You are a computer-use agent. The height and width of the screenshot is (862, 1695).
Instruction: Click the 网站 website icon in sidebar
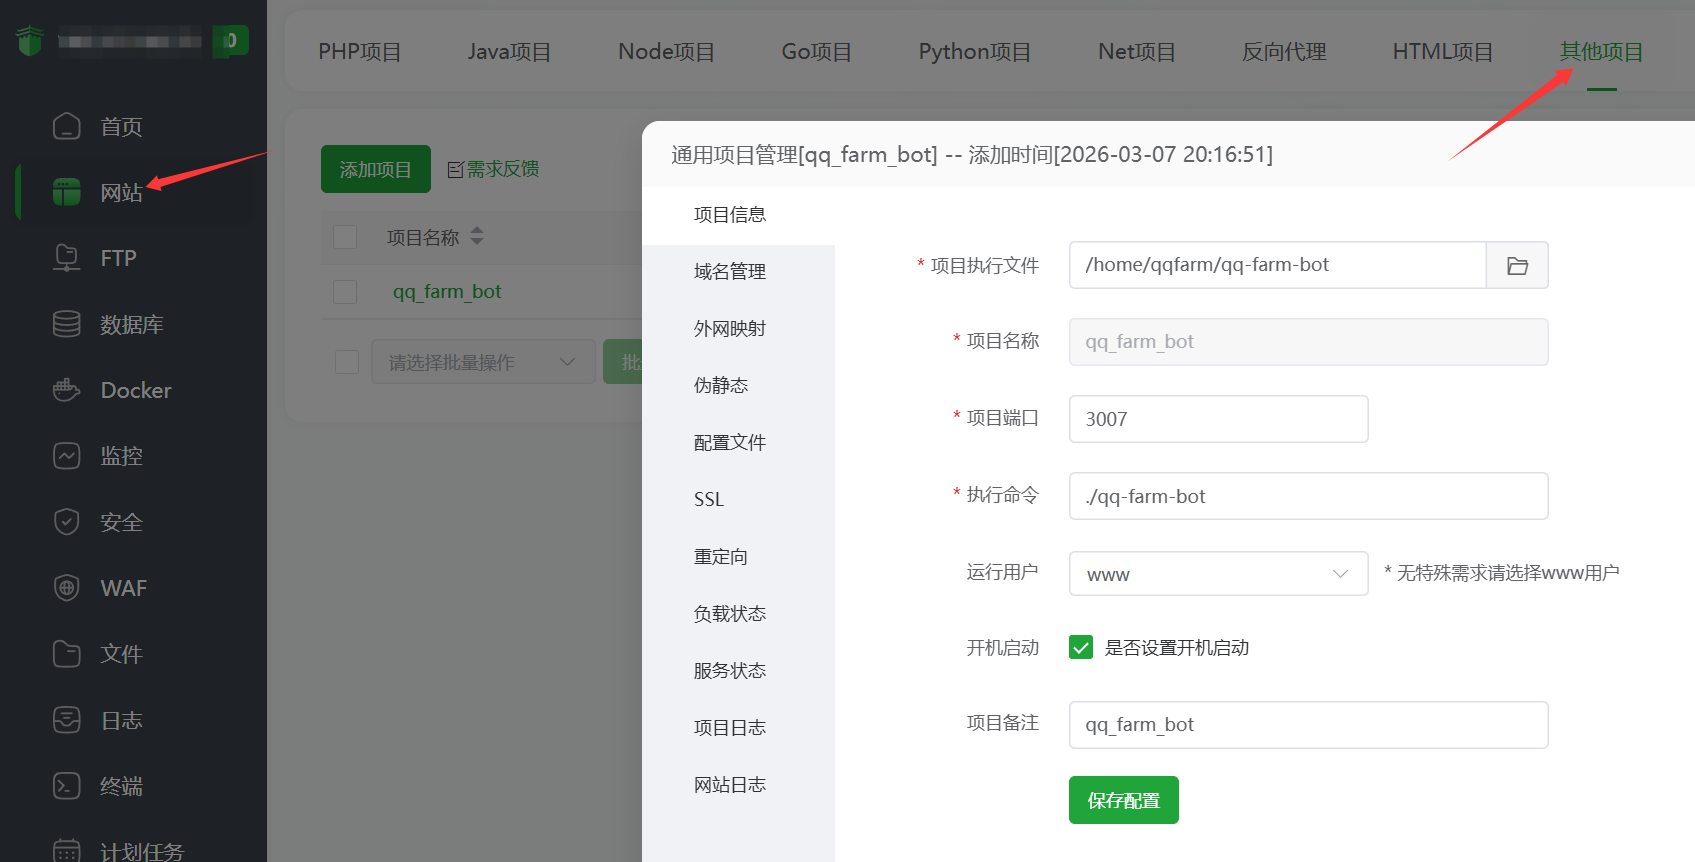[66, 192]
